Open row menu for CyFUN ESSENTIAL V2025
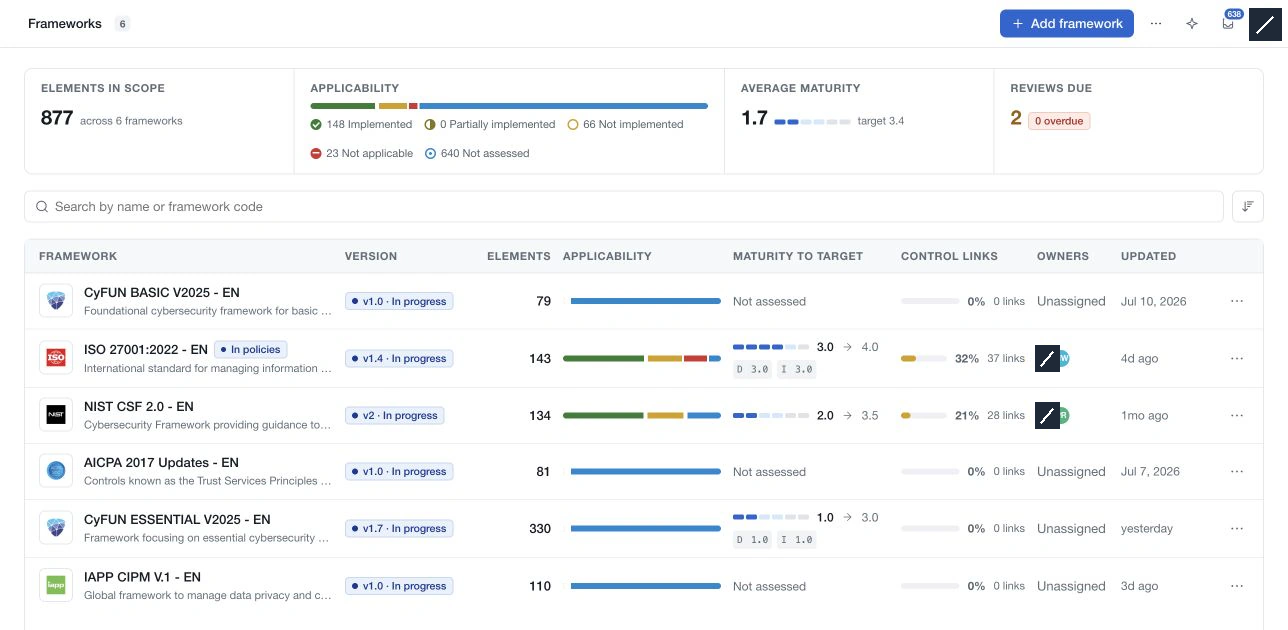Viewport: 1288px width, 630px height. click(1237, 528)
